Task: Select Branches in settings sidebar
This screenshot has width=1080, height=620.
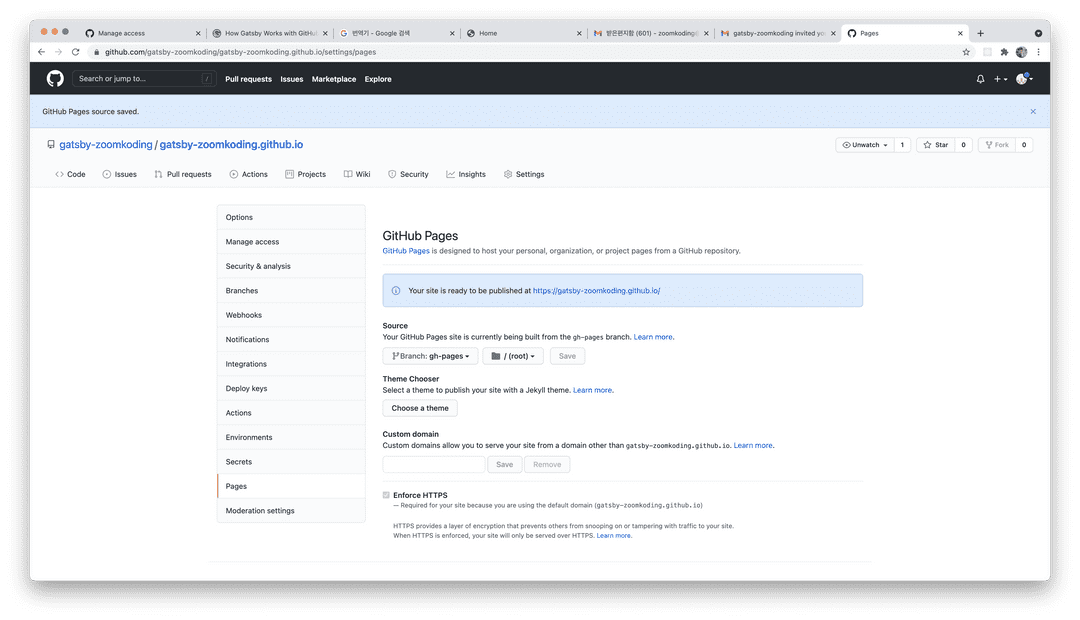Action: point(291,291)
